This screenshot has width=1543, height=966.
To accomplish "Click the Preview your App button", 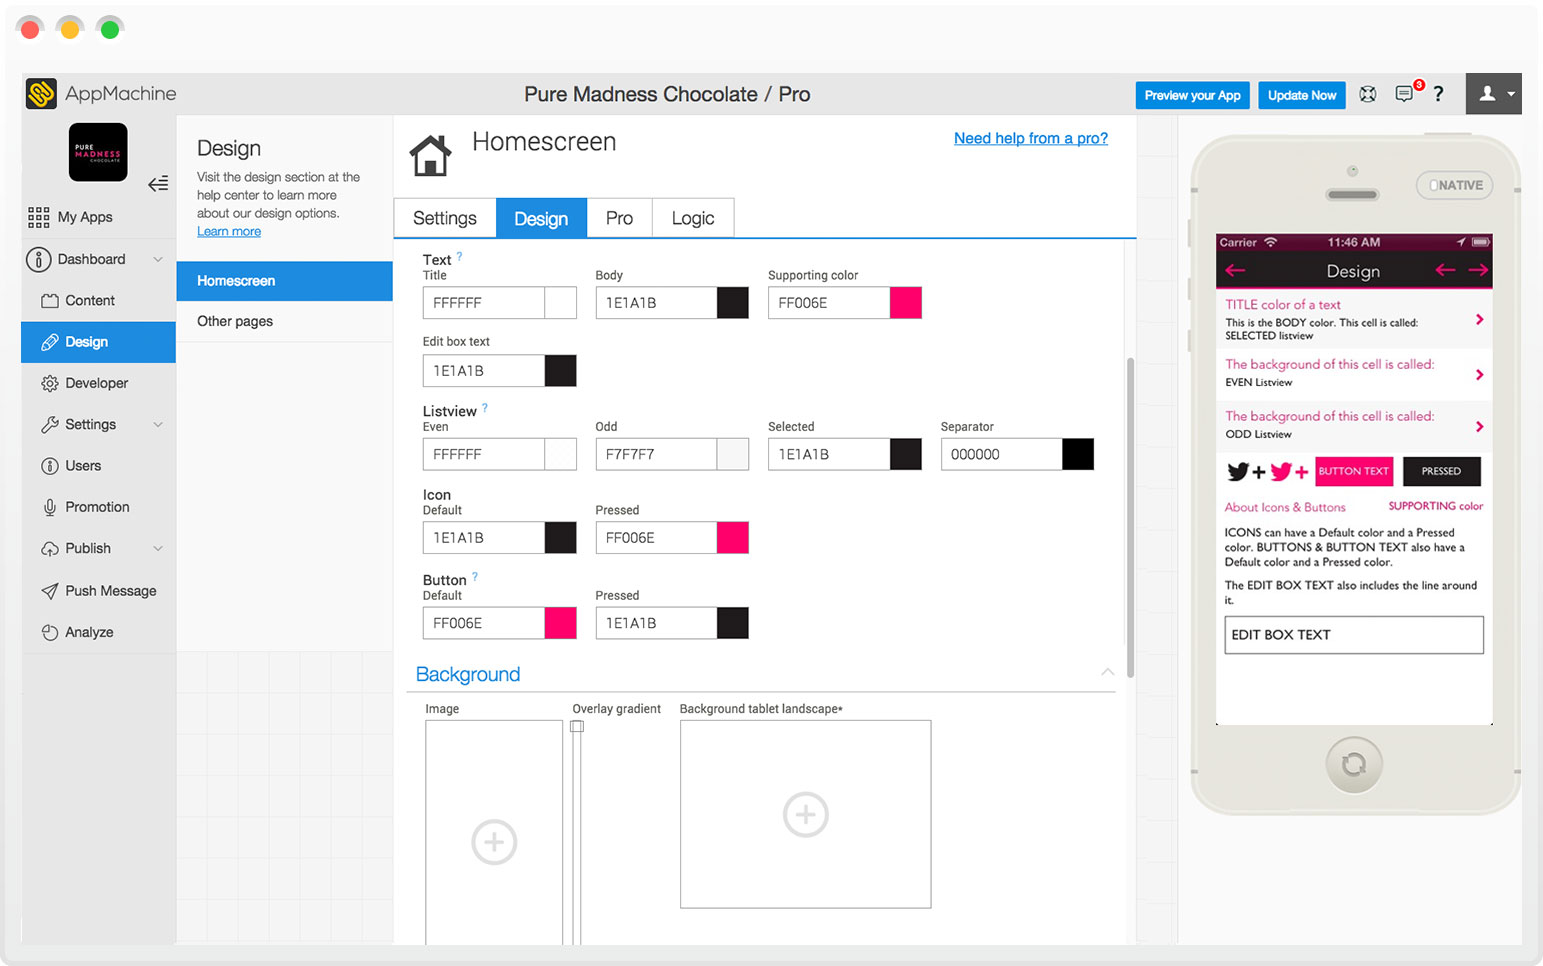I will pos(1192,95).
